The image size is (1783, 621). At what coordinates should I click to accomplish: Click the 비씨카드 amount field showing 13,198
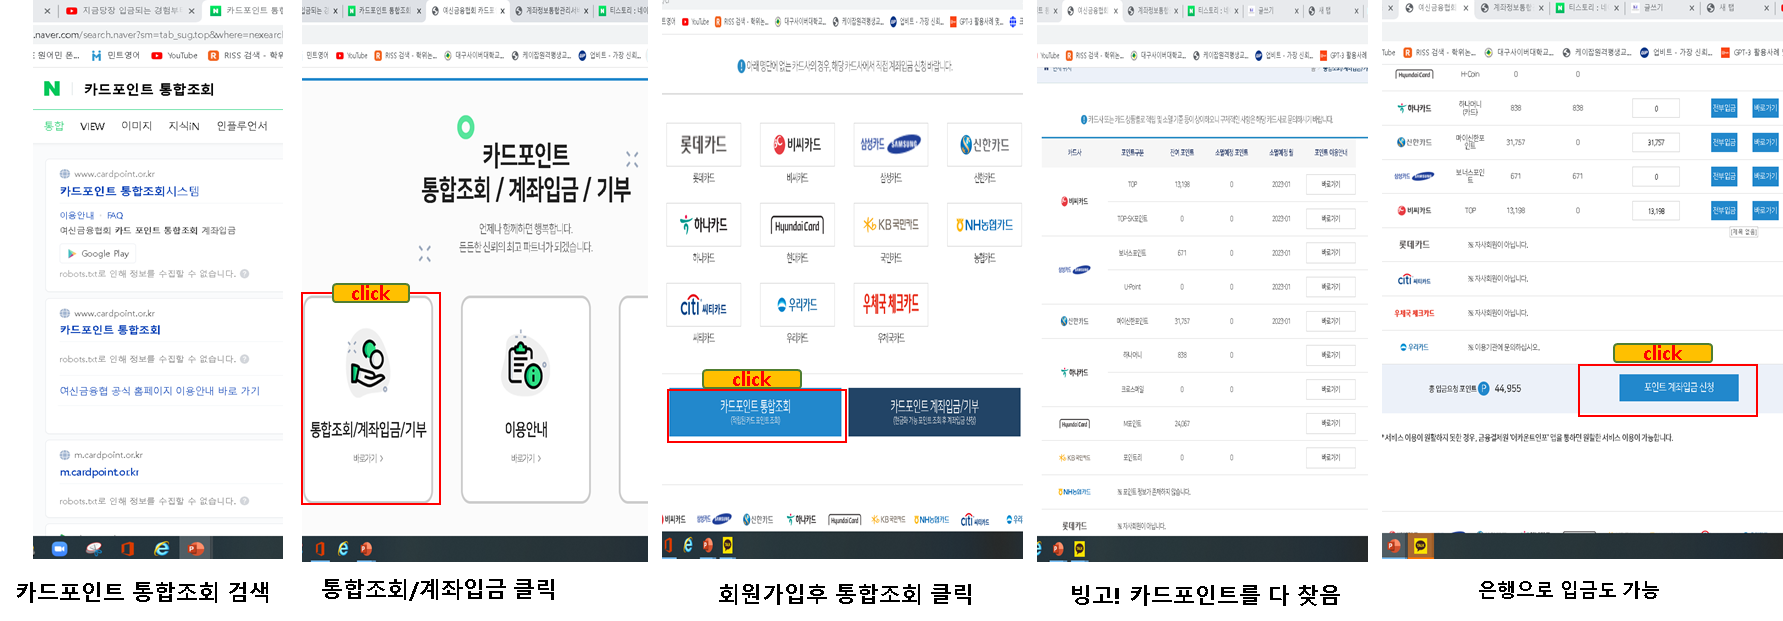[1656, 210]
